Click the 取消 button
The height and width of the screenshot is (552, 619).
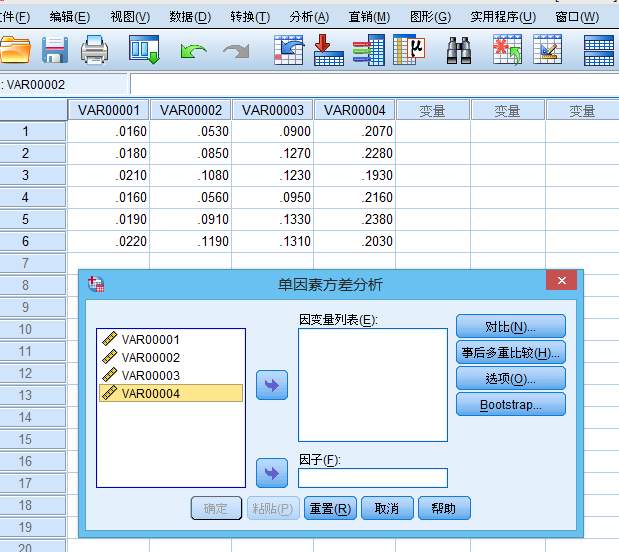coord(387,508)
